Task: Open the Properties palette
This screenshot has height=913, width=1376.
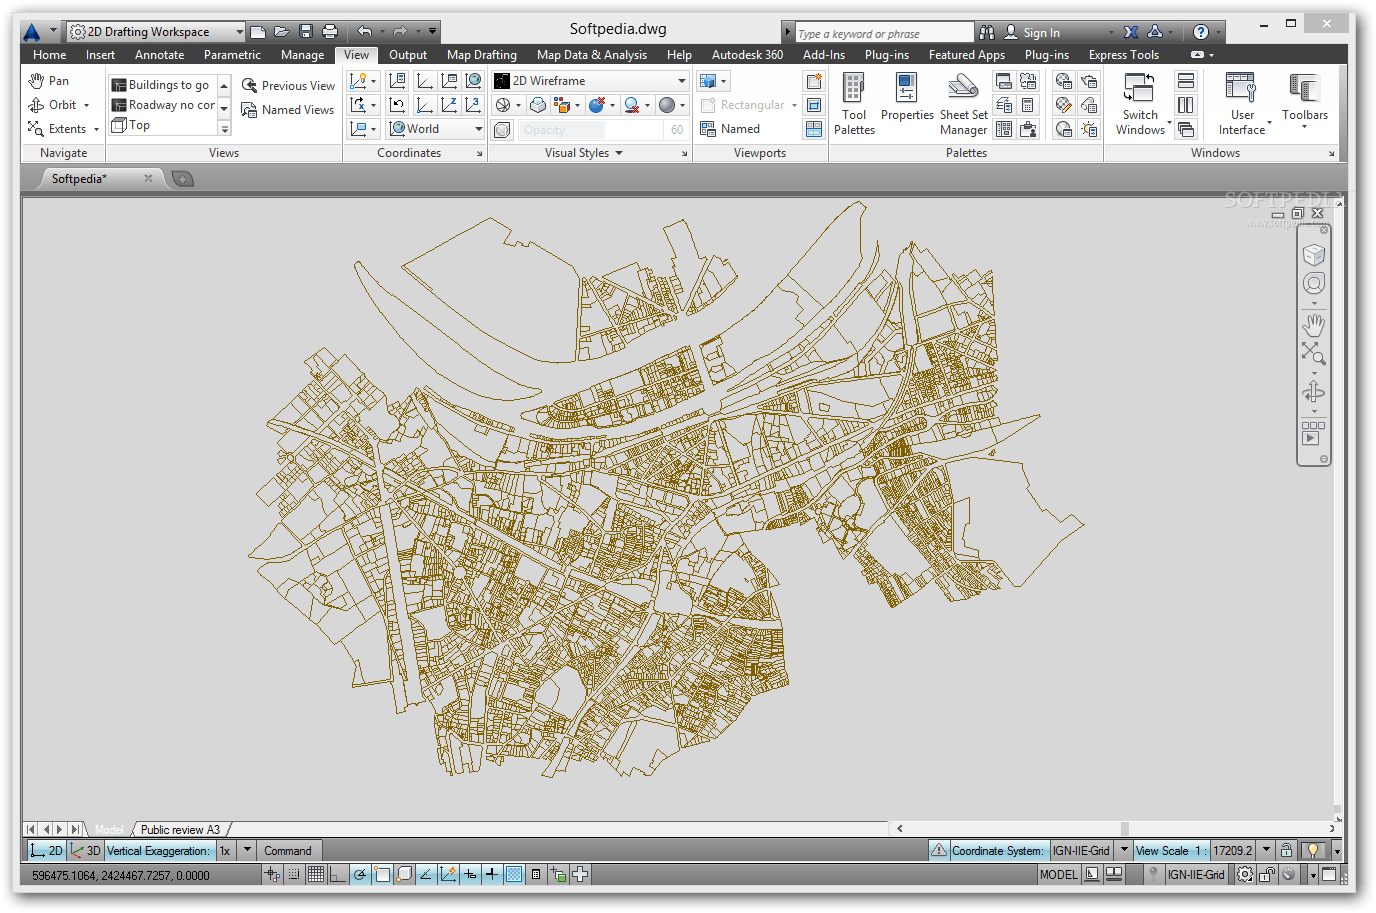Action: tap(907, 98)
